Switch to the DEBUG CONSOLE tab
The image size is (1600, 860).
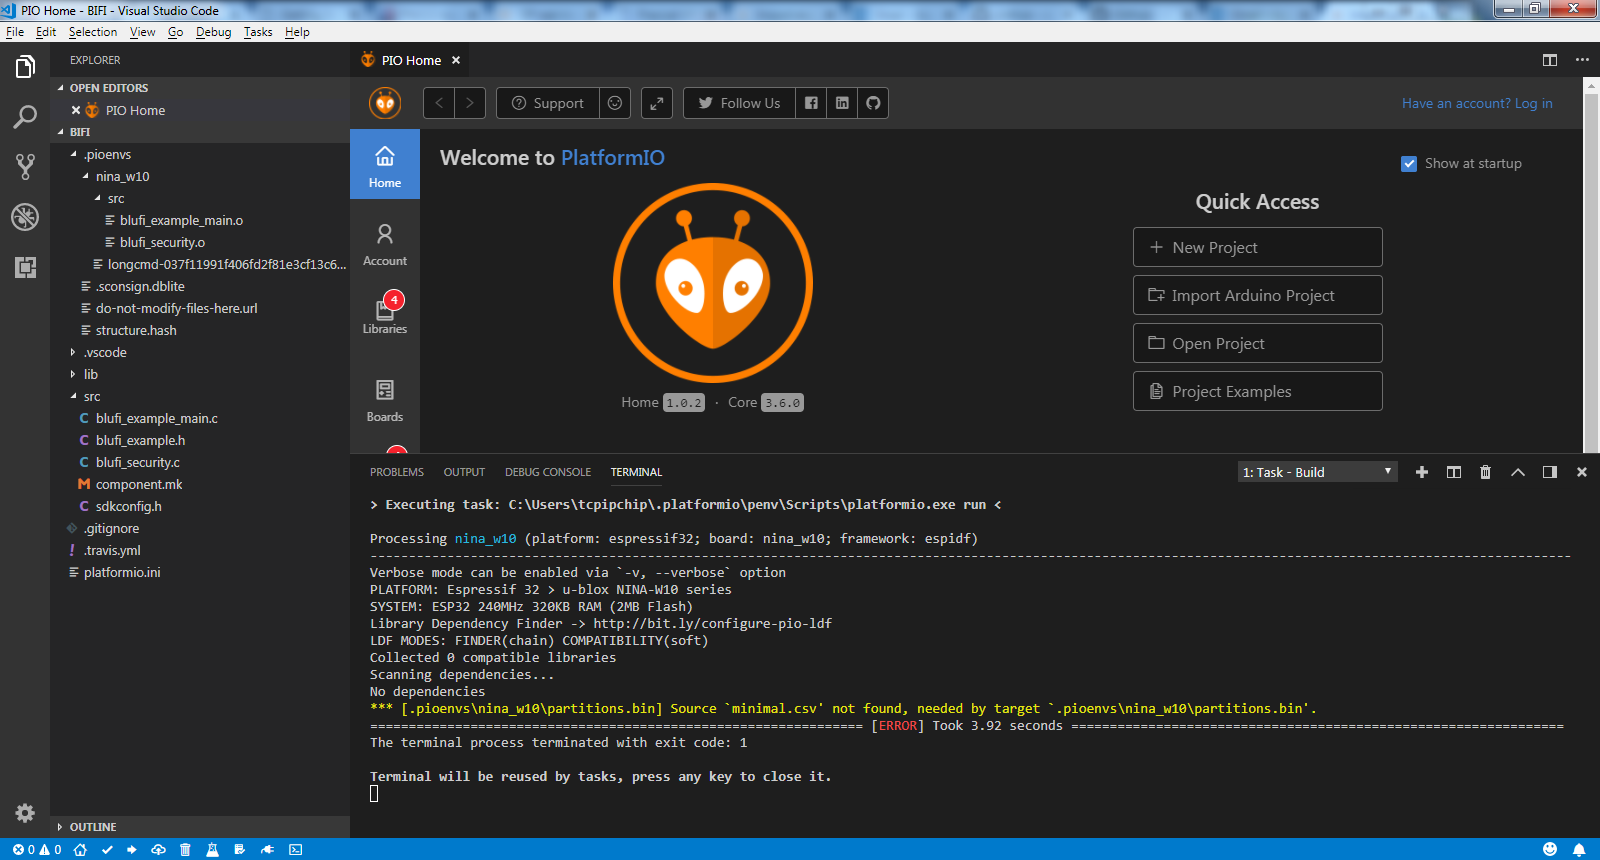[x=548, y=472]
